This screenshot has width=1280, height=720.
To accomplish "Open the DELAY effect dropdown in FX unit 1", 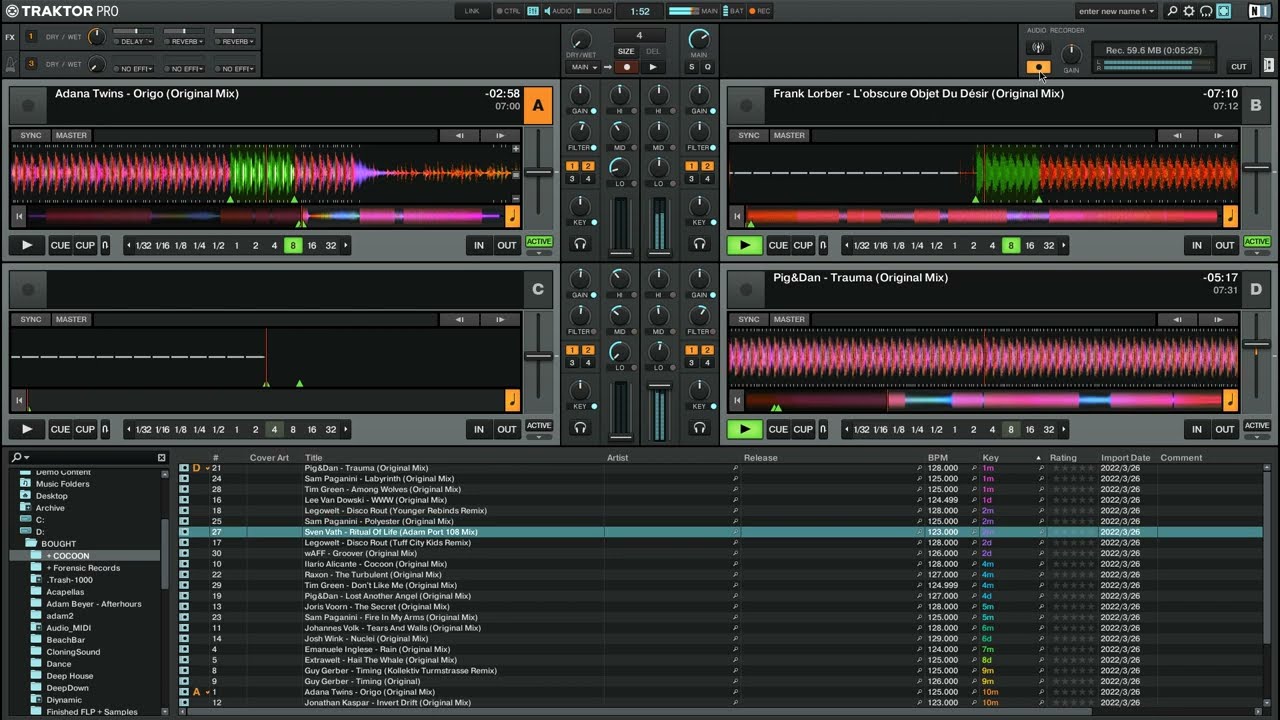I will (132, 42).
